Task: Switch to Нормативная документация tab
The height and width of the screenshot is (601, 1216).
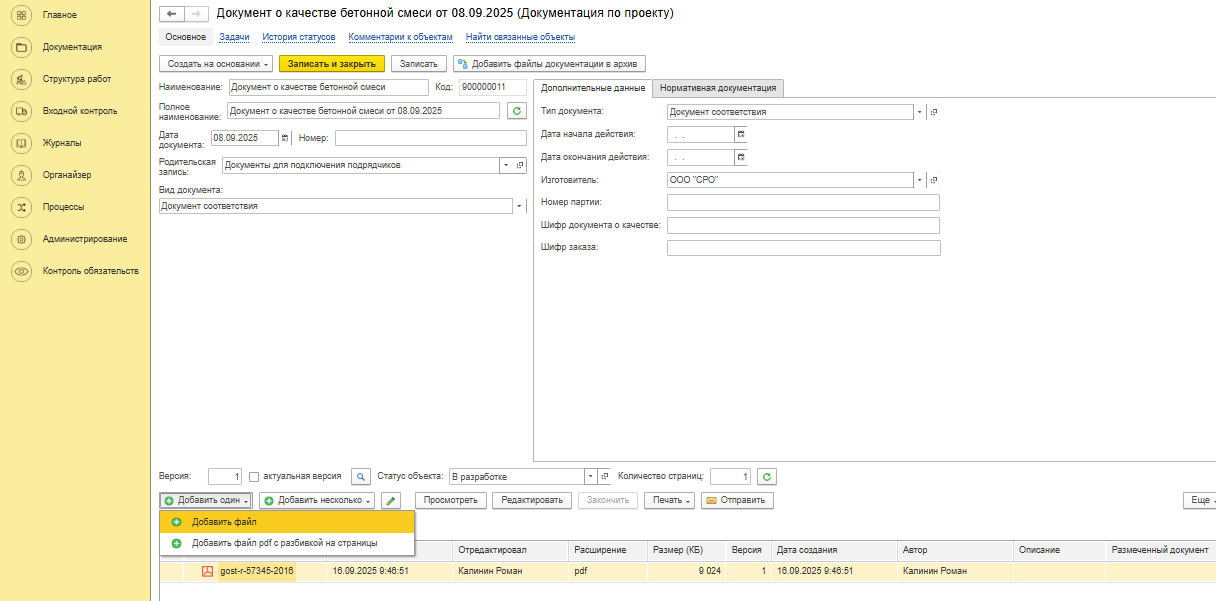Action: 717,88
